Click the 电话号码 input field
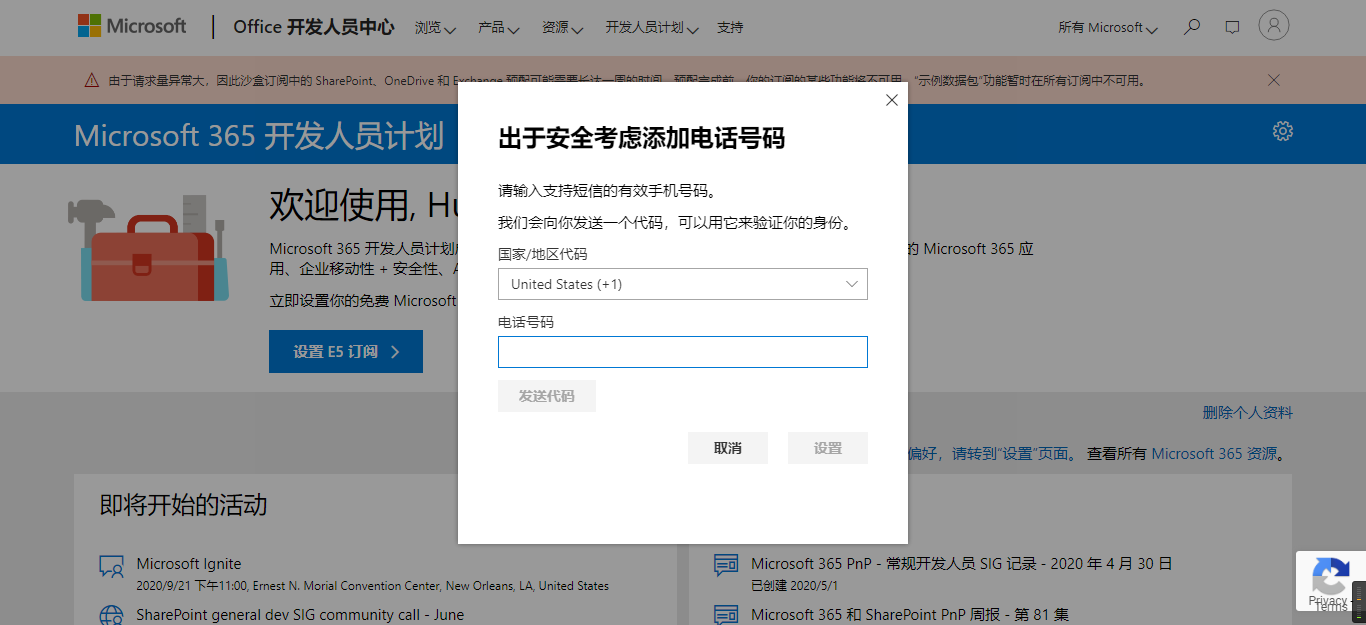Image resolution: width=1366 pixels, height=625 pixels. [683, 352]
